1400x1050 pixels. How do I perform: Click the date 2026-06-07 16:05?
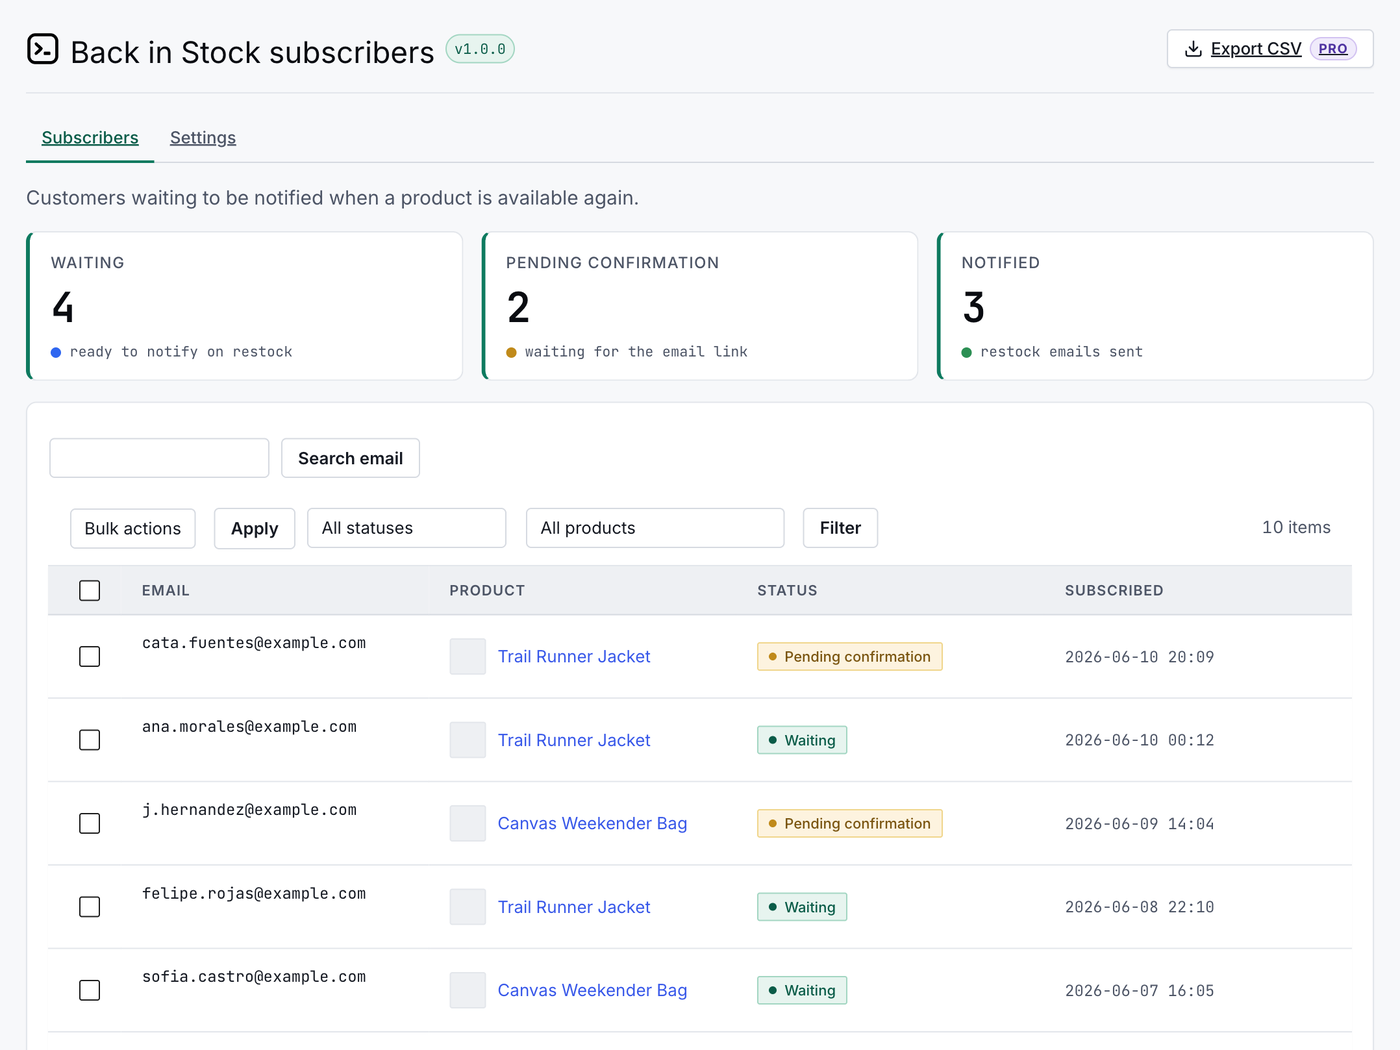[1139, 991]
